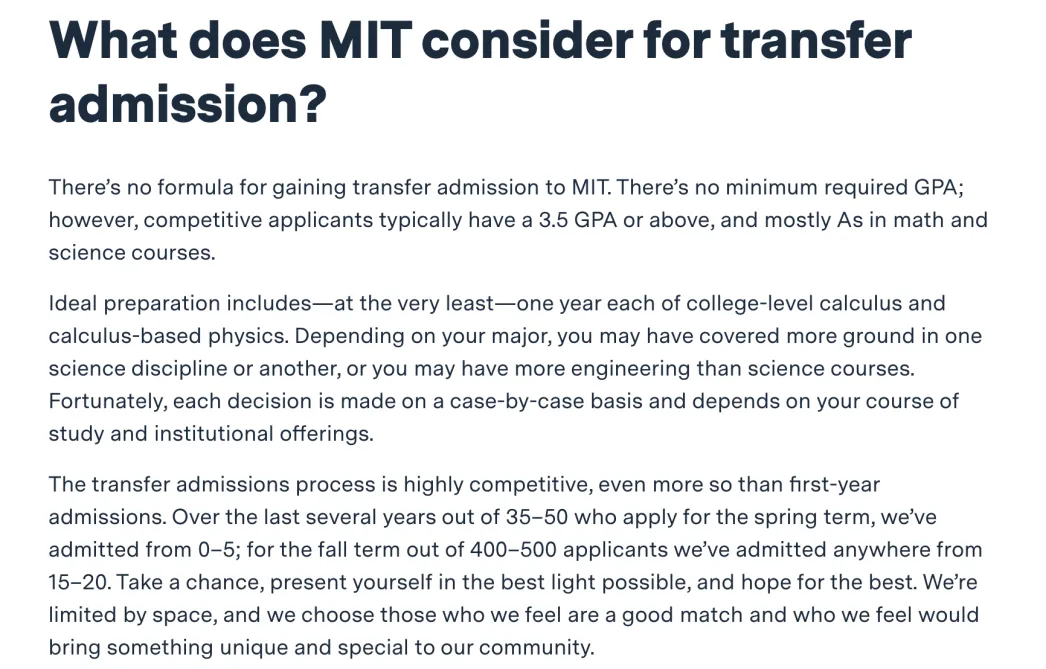
Task: Click the heading 'What does MIT consider for transfer admission?'
Action: click(x=480, y=72)
